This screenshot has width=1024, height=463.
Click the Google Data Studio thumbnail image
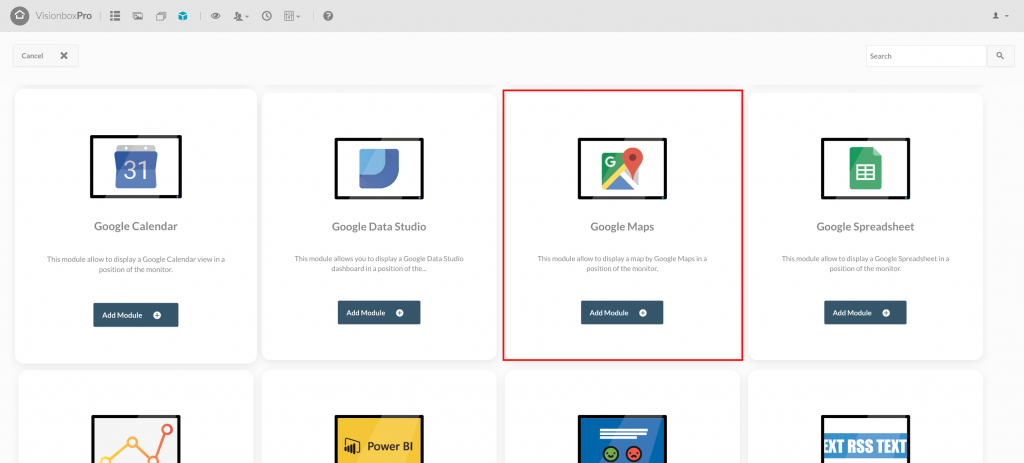click(x=379, y=168)
